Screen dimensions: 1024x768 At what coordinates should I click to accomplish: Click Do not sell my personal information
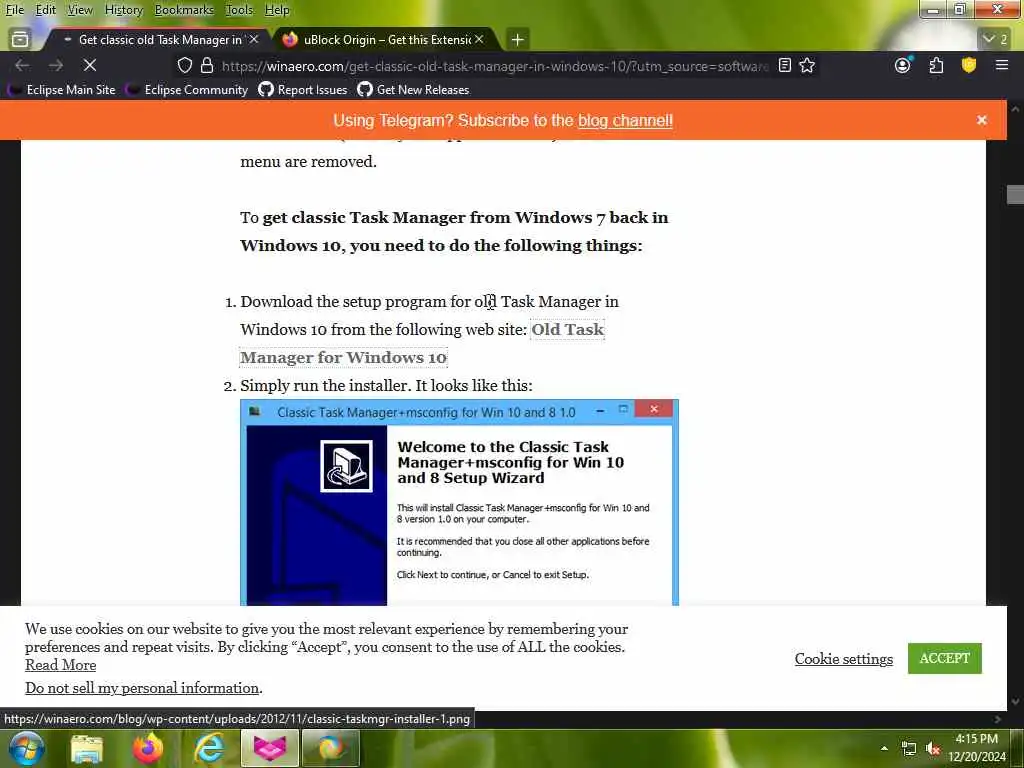coord(142,688)
